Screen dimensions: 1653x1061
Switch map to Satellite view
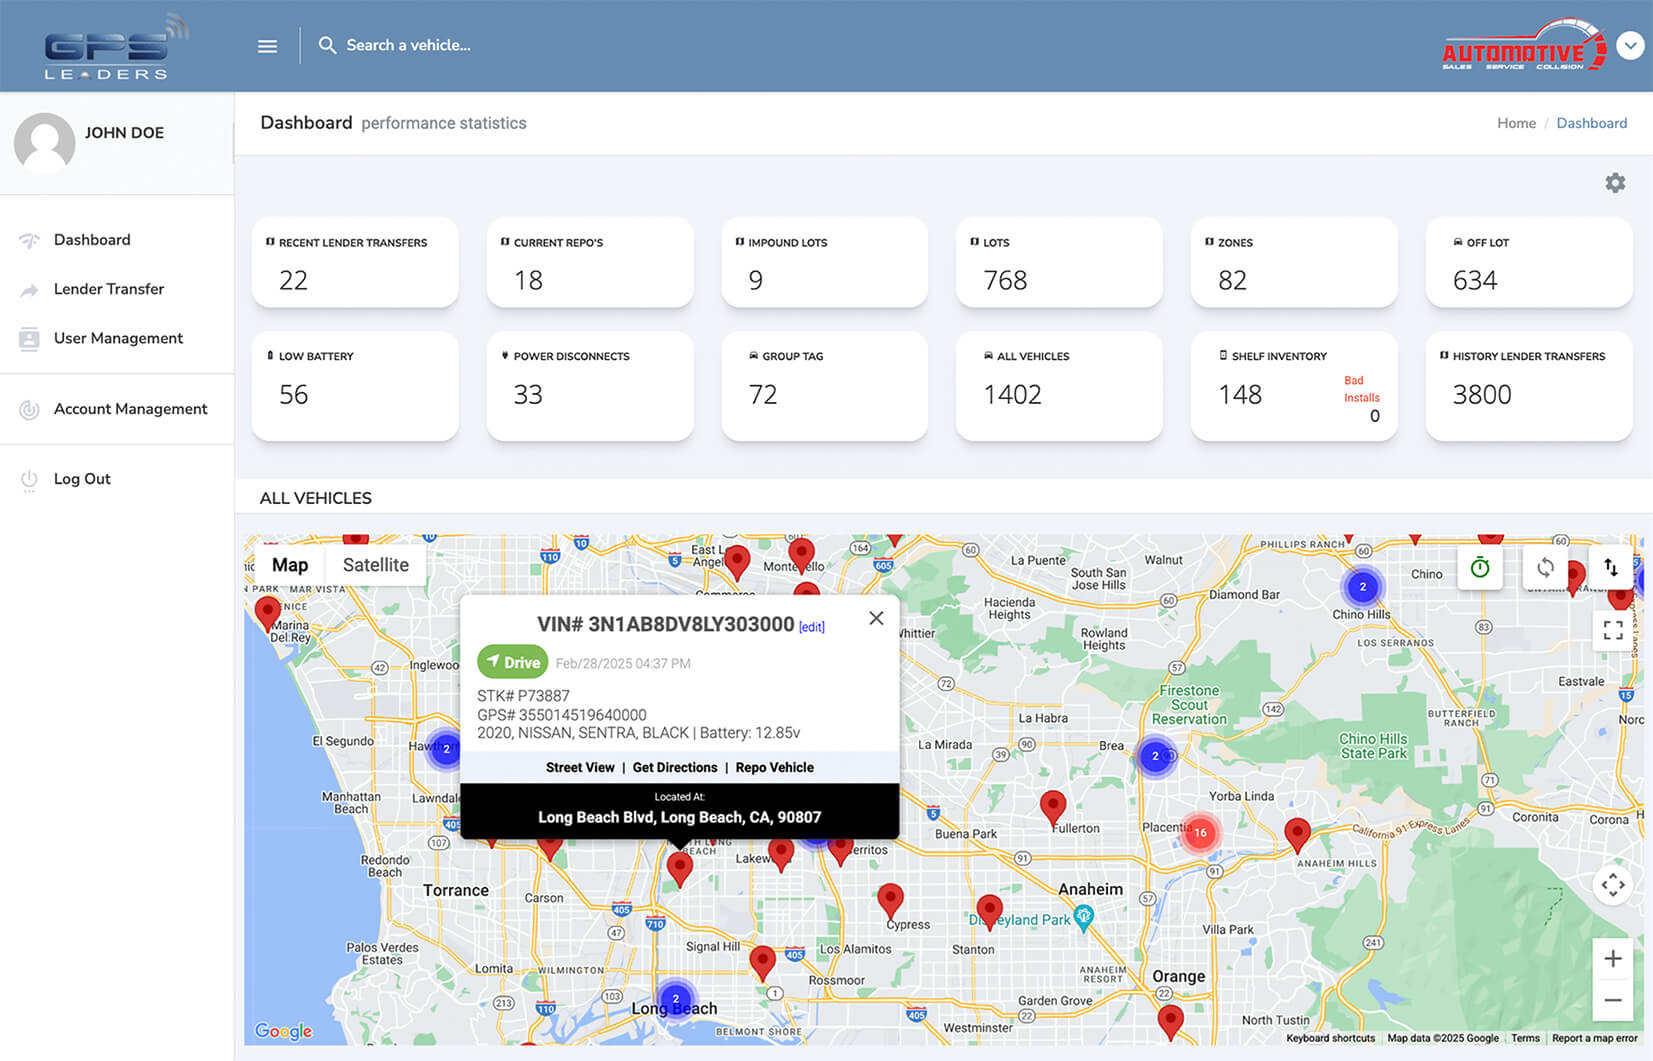375,565
